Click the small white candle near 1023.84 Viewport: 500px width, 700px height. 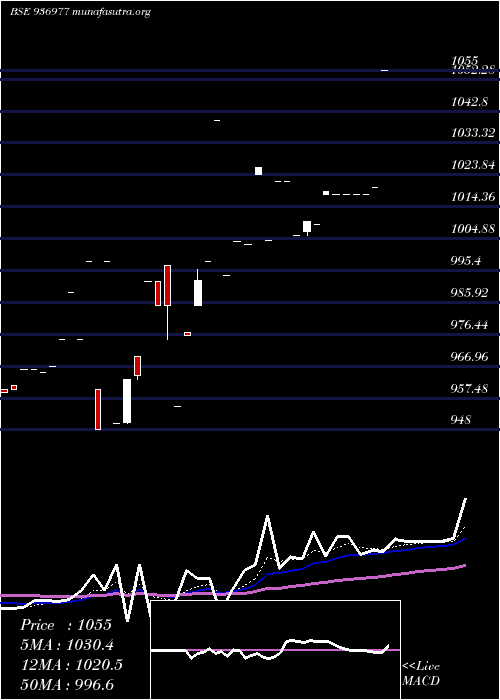pos(258,171)
